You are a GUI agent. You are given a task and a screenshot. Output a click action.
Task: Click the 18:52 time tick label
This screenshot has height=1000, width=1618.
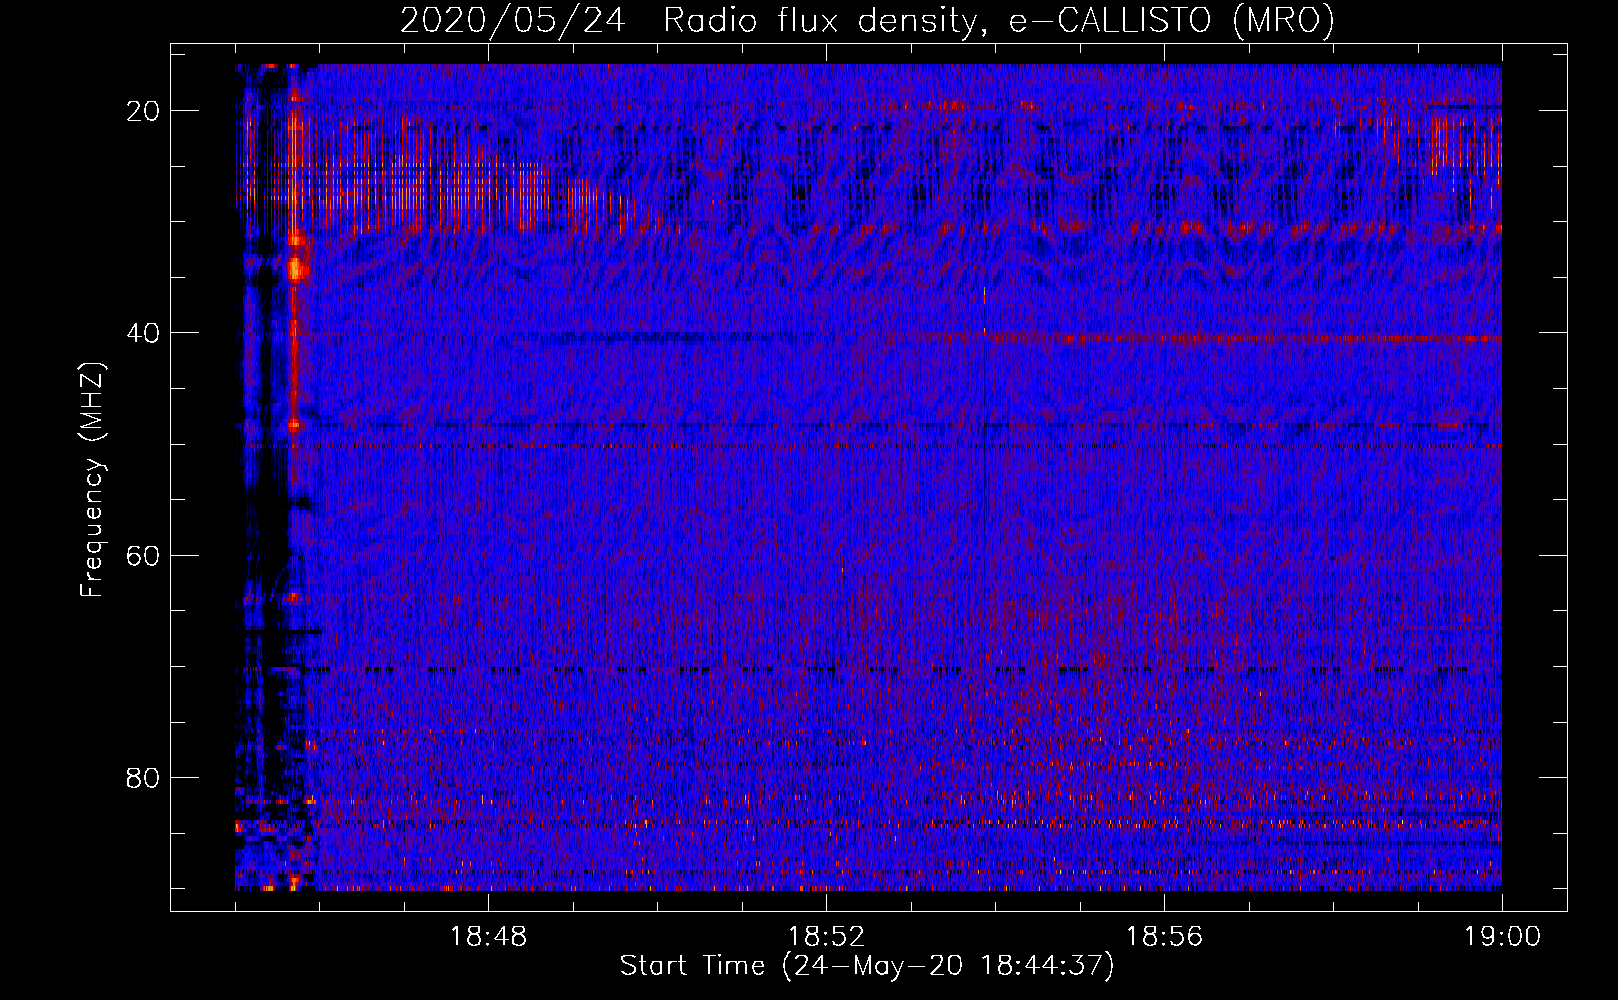coord(826,937)
